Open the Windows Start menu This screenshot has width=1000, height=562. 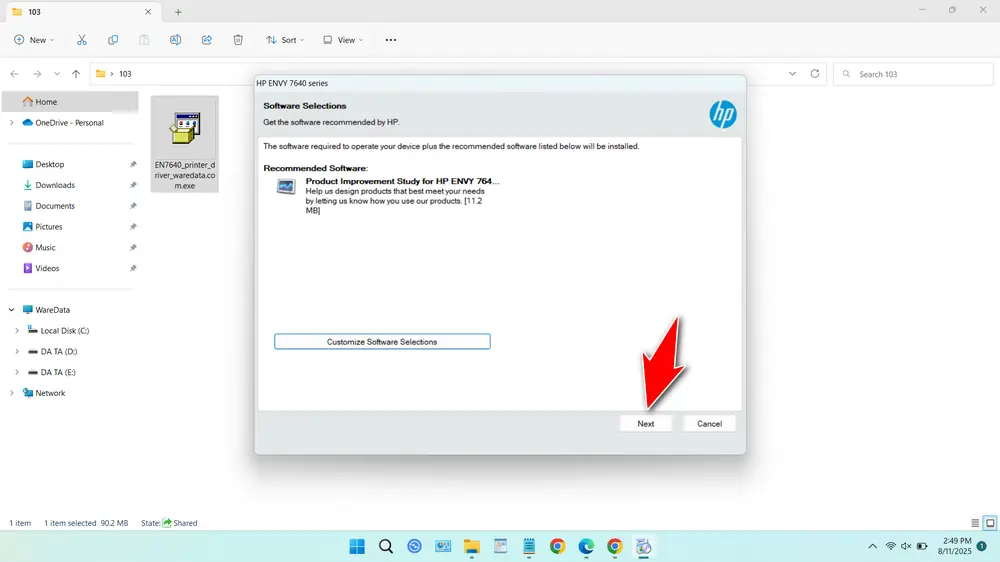(357, 547)
